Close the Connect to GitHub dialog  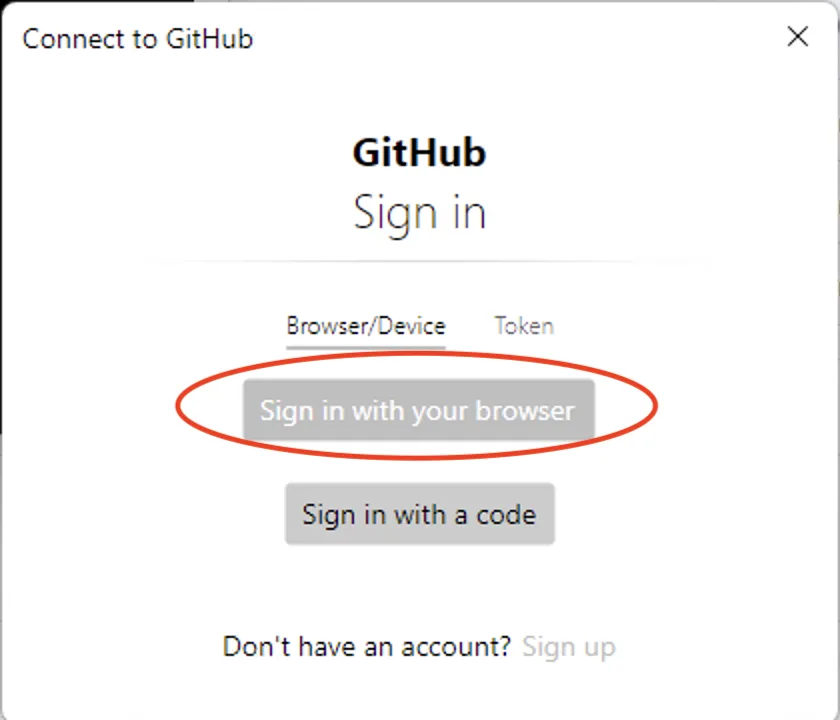(797, 38)
